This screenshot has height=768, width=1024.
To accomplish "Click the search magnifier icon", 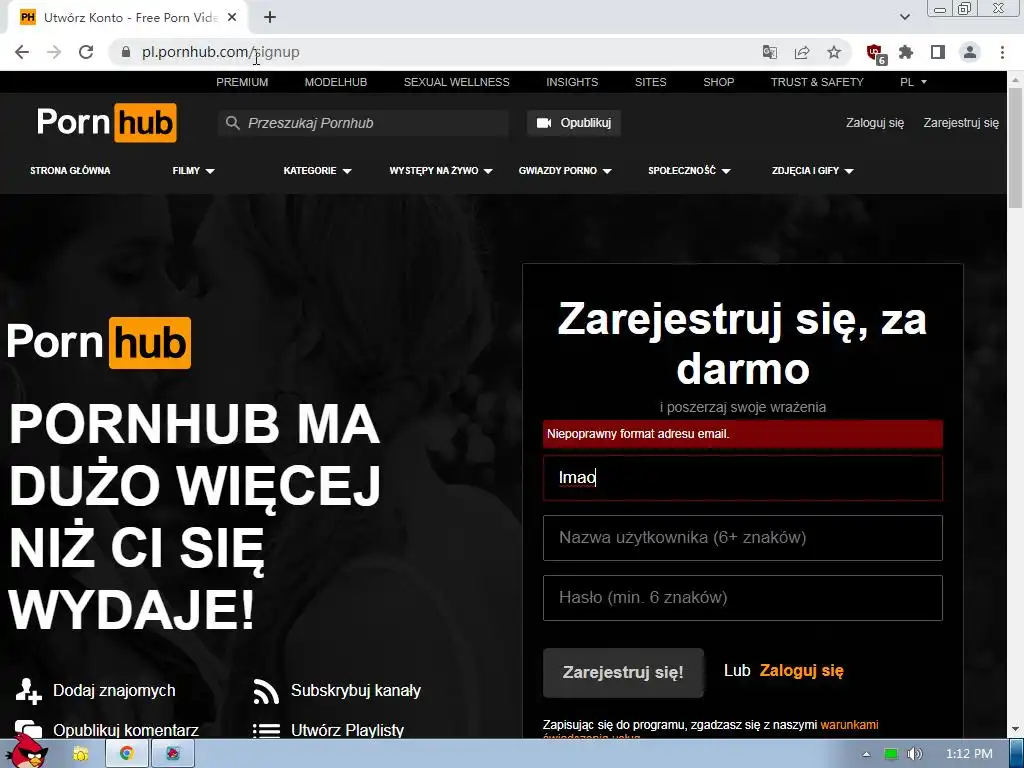I will tap(232, 123).
